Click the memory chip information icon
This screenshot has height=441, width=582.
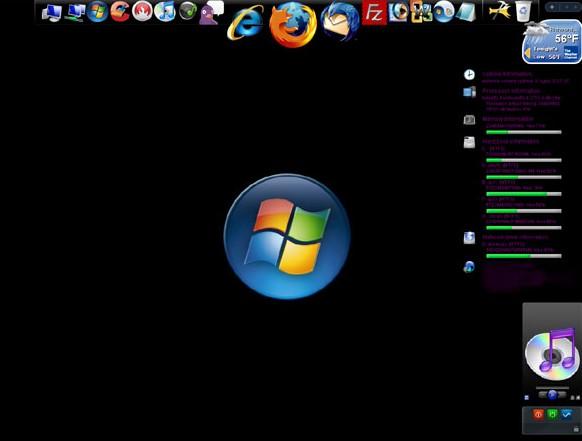pyautogui.click(x=469, y=120)
